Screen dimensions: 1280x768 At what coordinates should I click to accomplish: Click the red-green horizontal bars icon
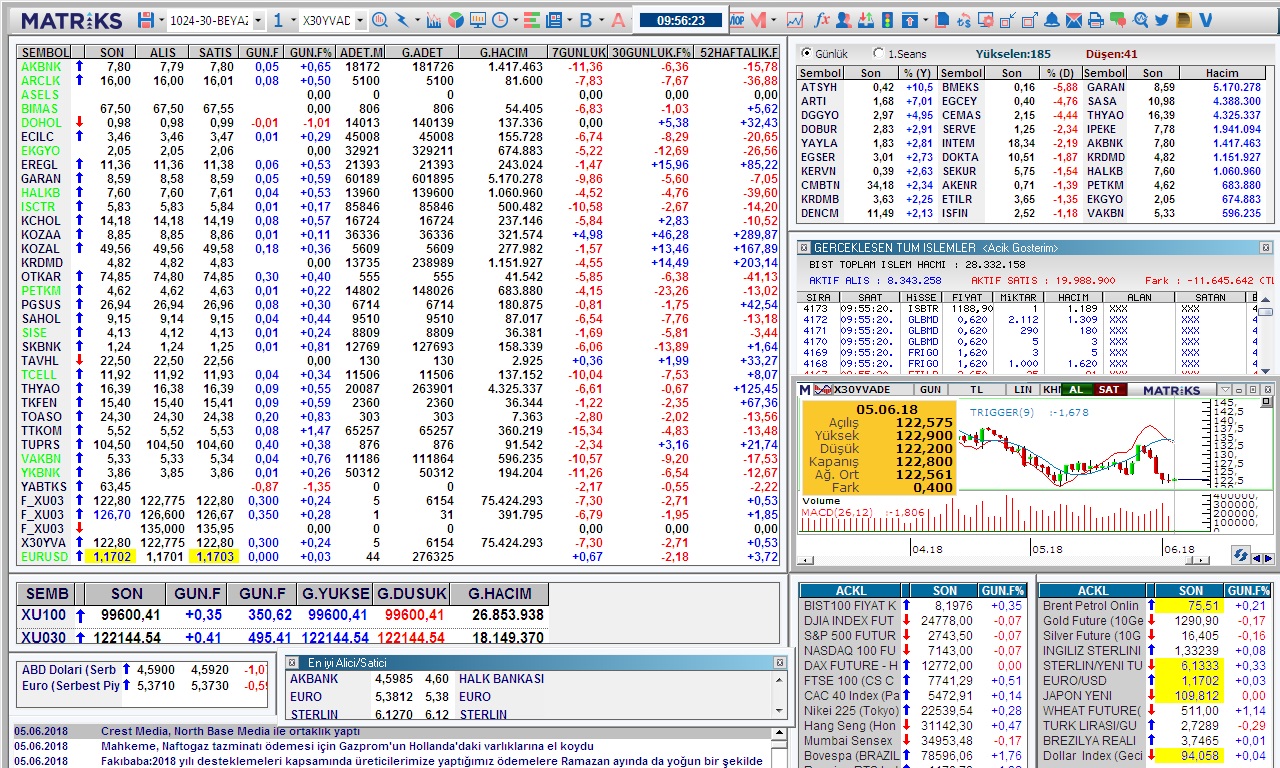pos(531,20)
